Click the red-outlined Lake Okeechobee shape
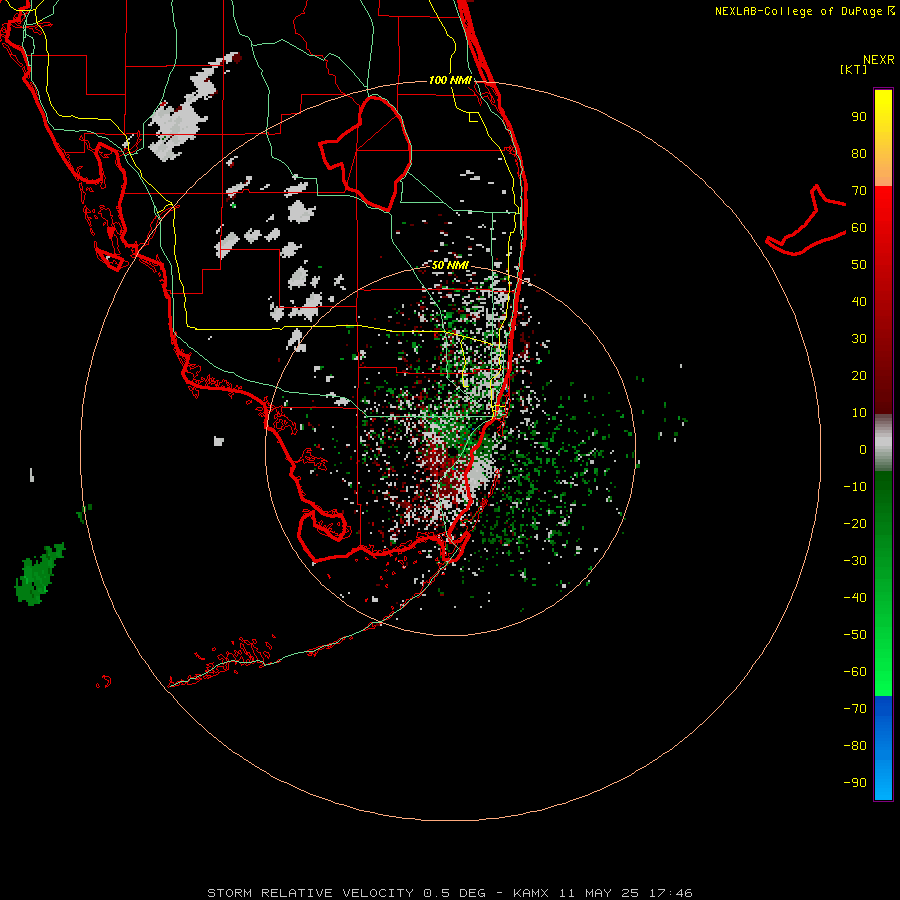Screen dimensions: 900x900 click(366, 152)
